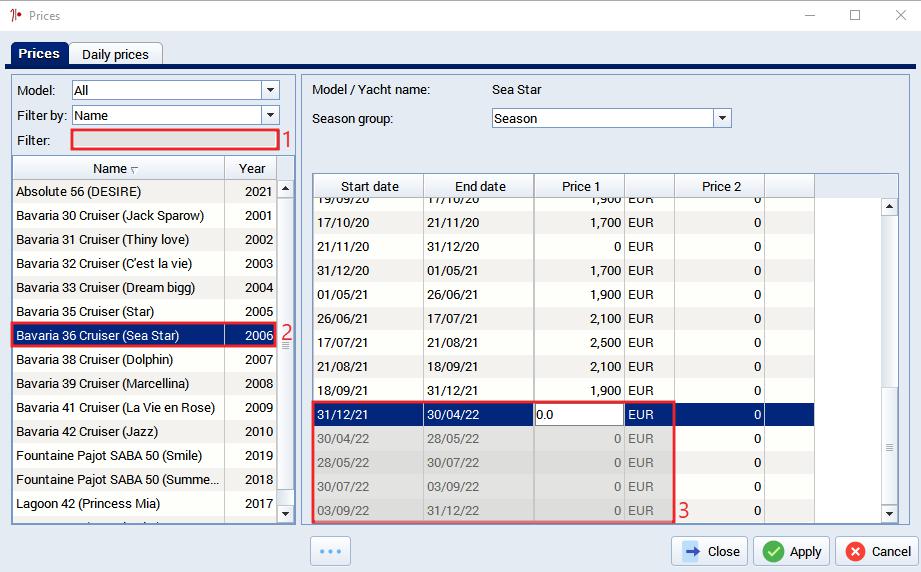
Task: Click price table scroll down arrow
Action: pos(889,513)
